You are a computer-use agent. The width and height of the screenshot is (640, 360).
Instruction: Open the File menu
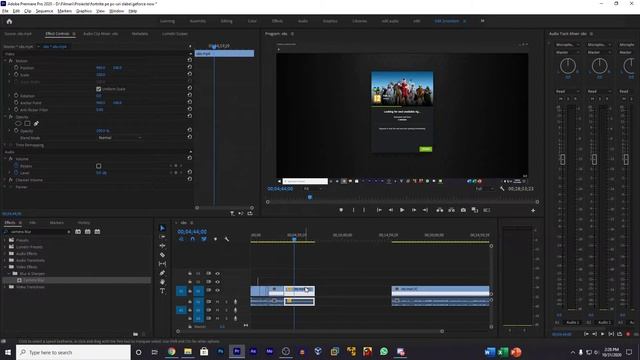[5, 11]
